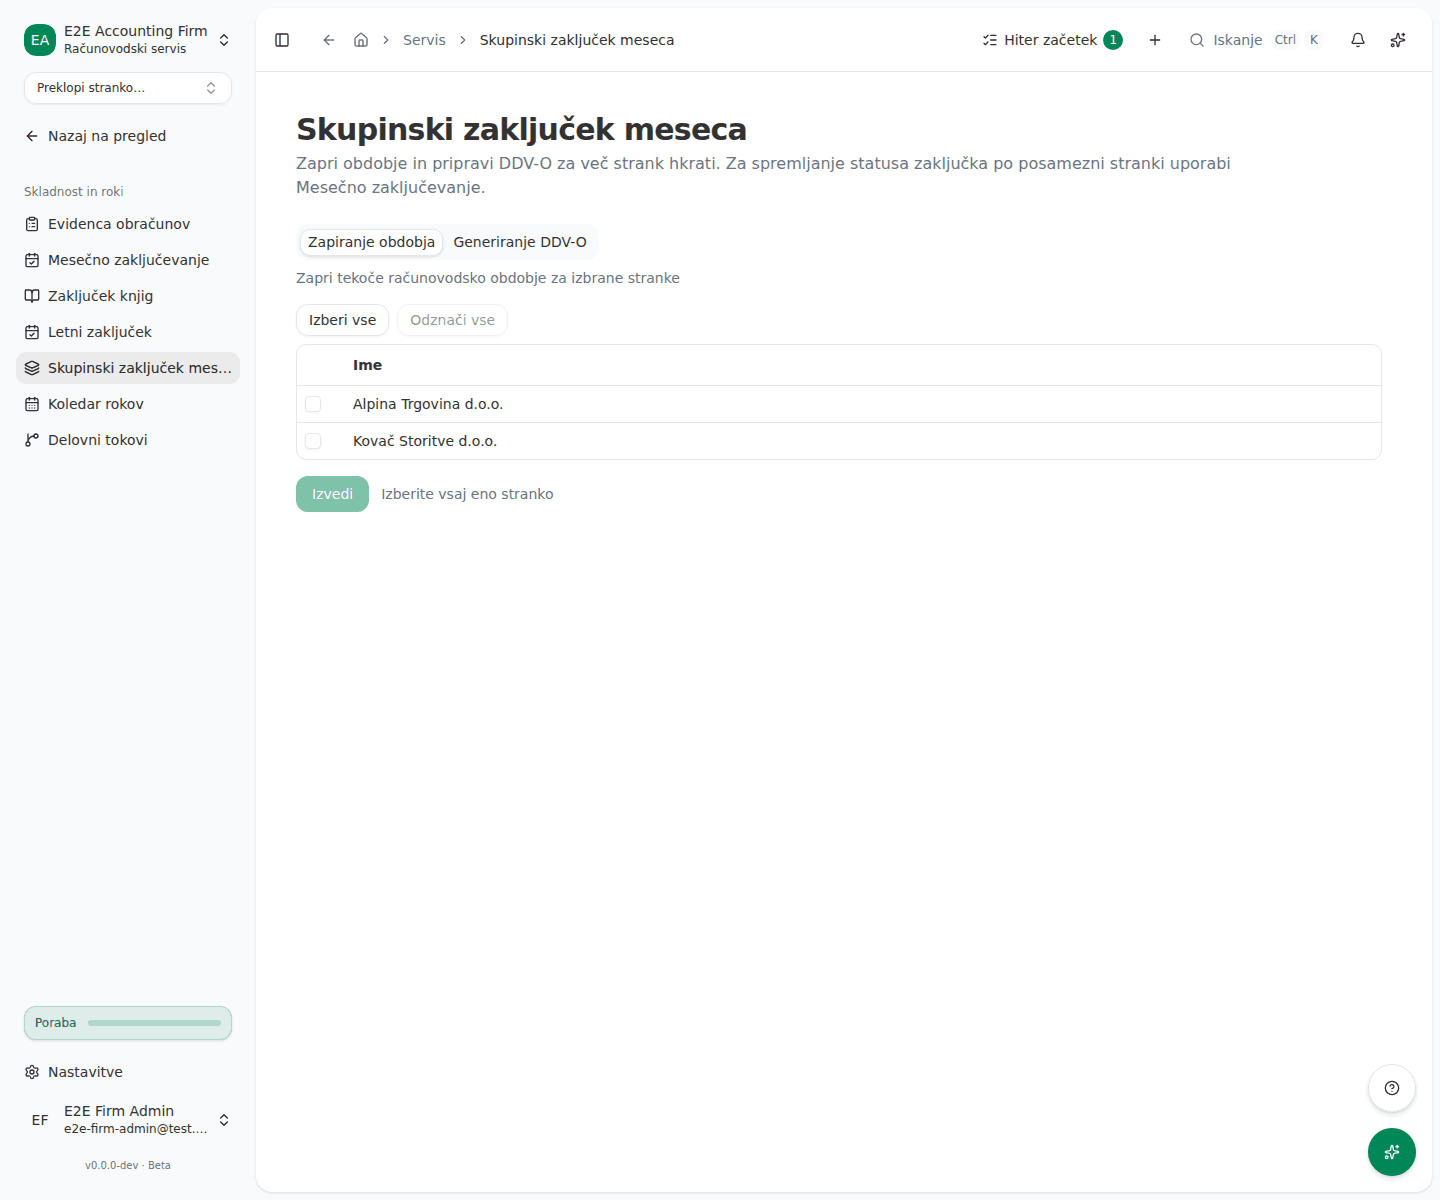Open Mesečno zaključevanje in the sidebar

[x=128, y=260]
